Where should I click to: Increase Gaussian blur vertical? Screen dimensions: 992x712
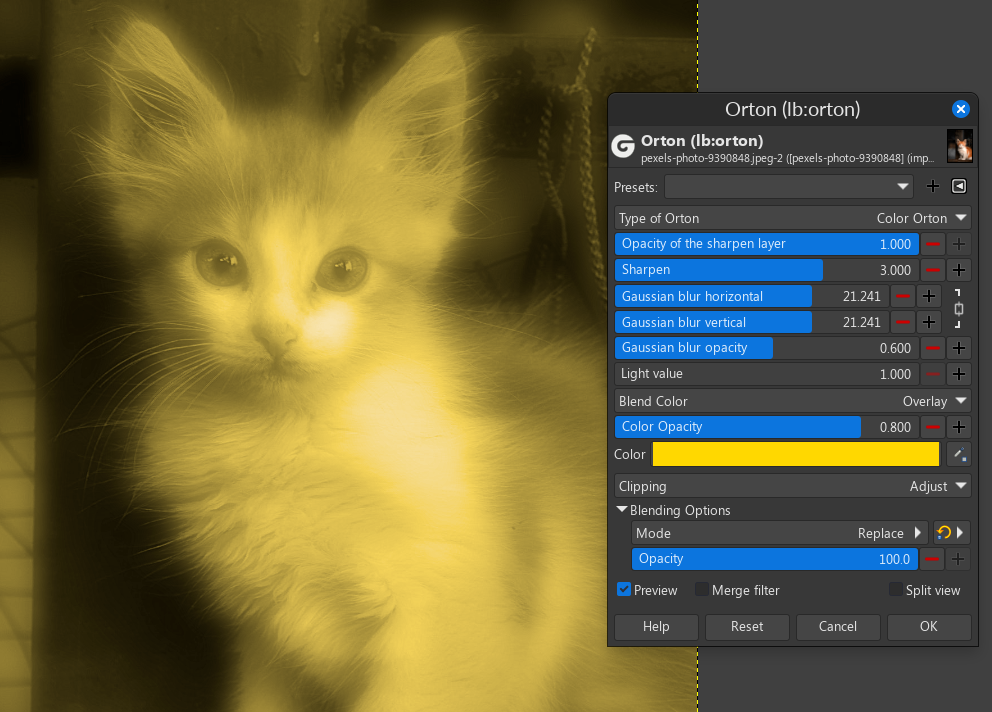[929, 322]
